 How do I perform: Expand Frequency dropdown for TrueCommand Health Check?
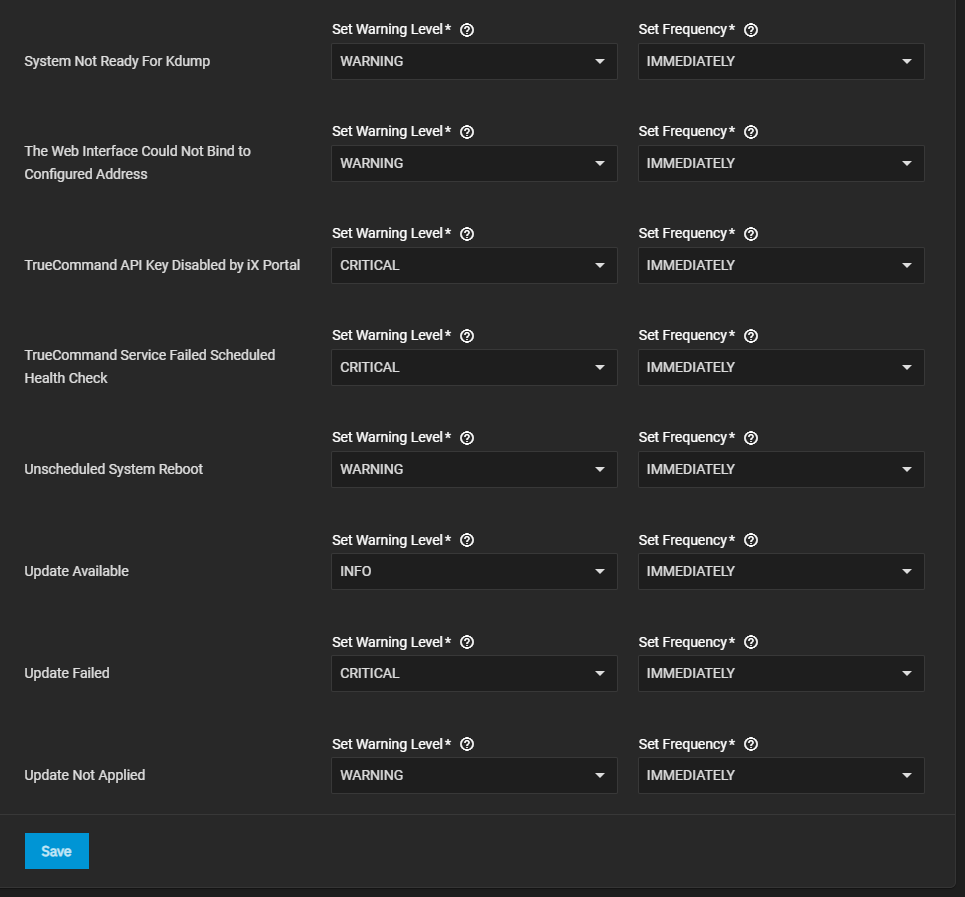(x=781, y=368)
